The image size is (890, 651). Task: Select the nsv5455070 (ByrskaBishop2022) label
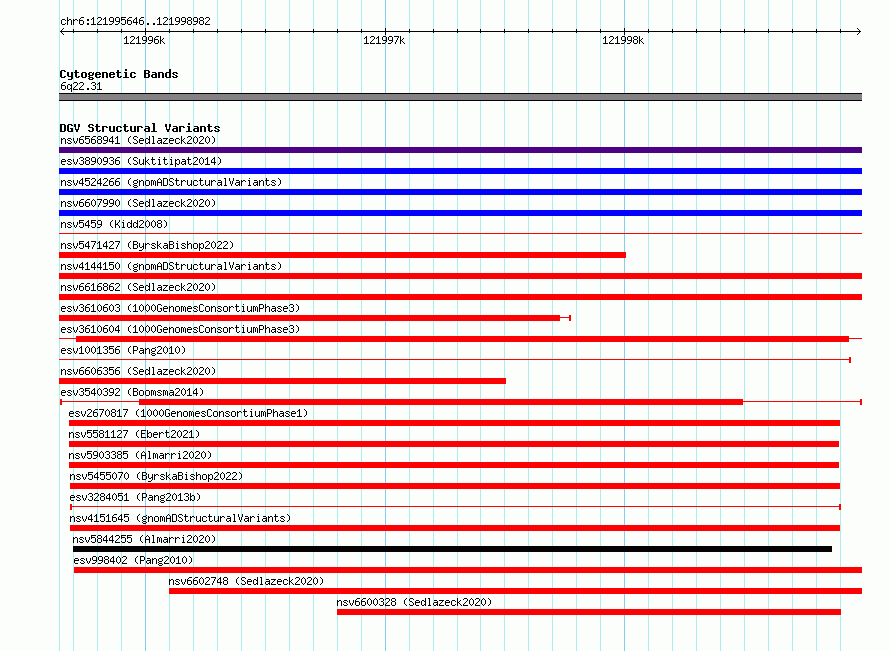point(156,476)
